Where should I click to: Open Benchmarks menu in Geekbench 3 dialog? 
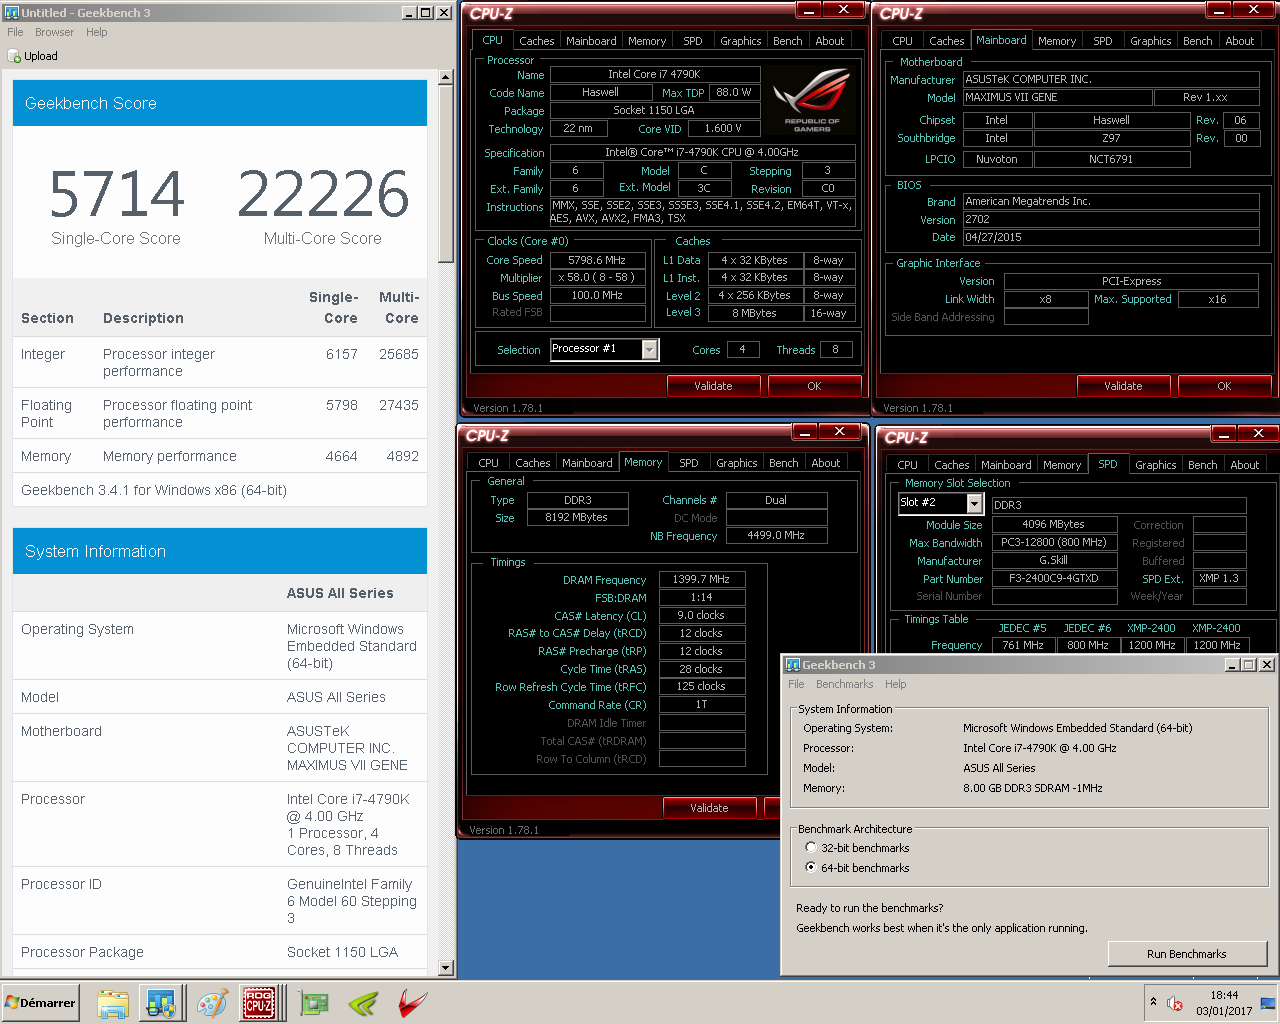click(844, 684)
